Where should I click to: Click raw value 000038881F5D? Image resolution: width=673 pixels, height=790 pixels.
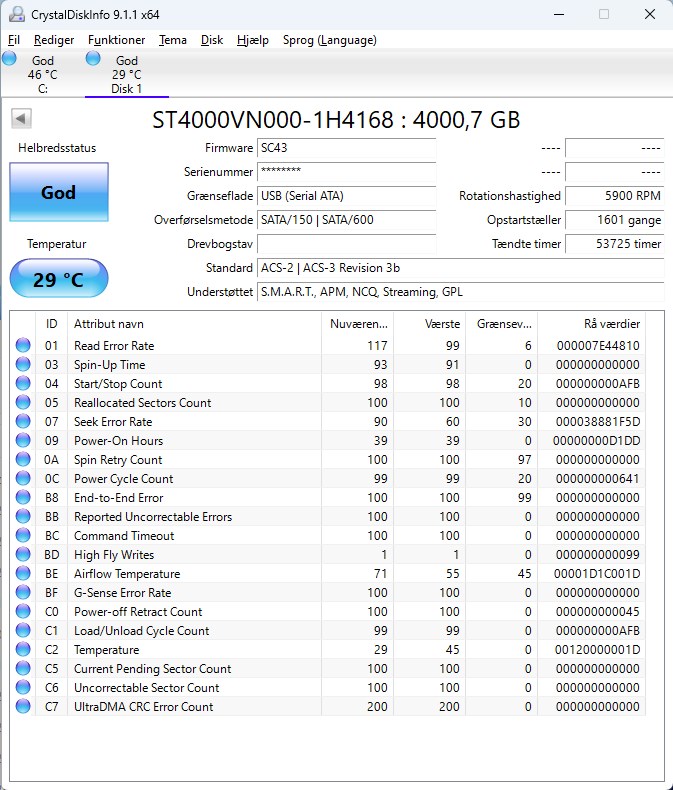[598, 422]
